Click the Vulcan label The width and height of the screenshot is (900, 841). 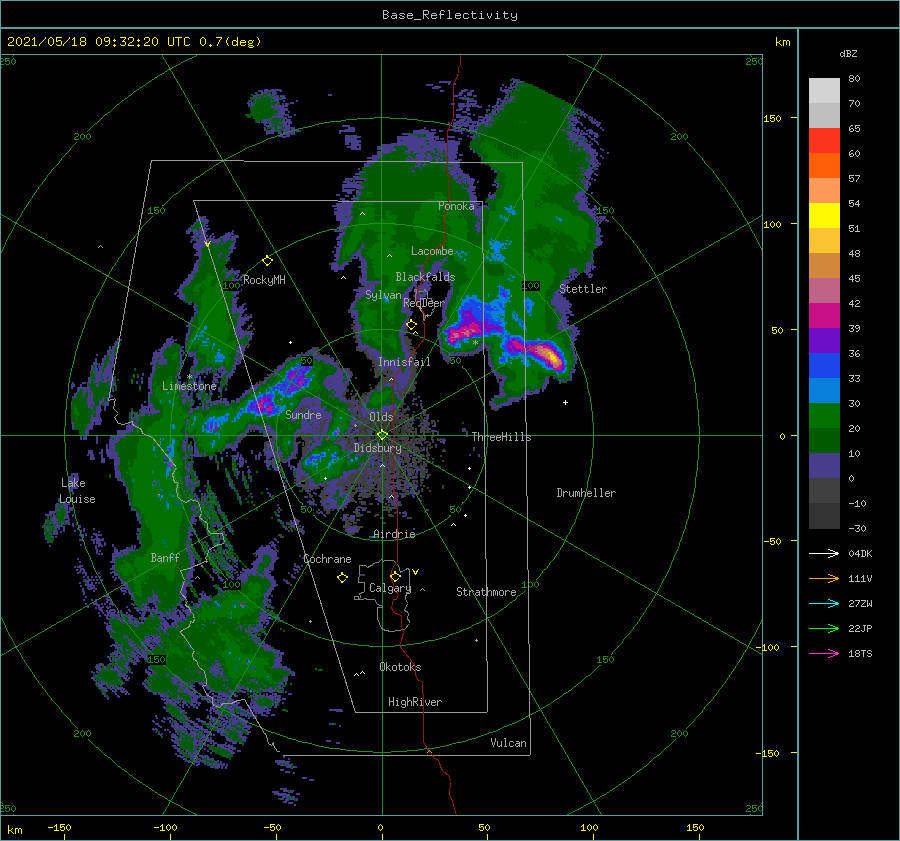coord(508,743)
